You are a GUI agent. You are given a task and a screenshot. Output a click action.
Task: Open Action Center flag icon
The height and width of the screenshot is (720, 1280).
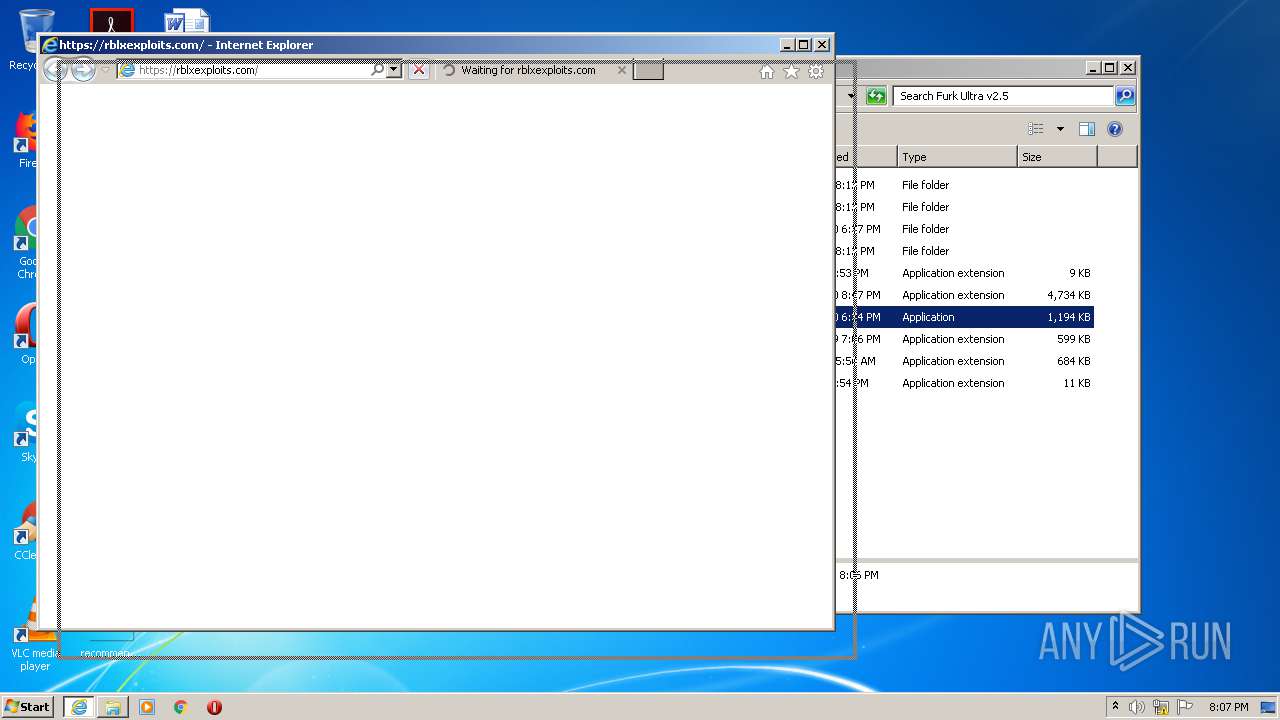tap(1185, 707)
